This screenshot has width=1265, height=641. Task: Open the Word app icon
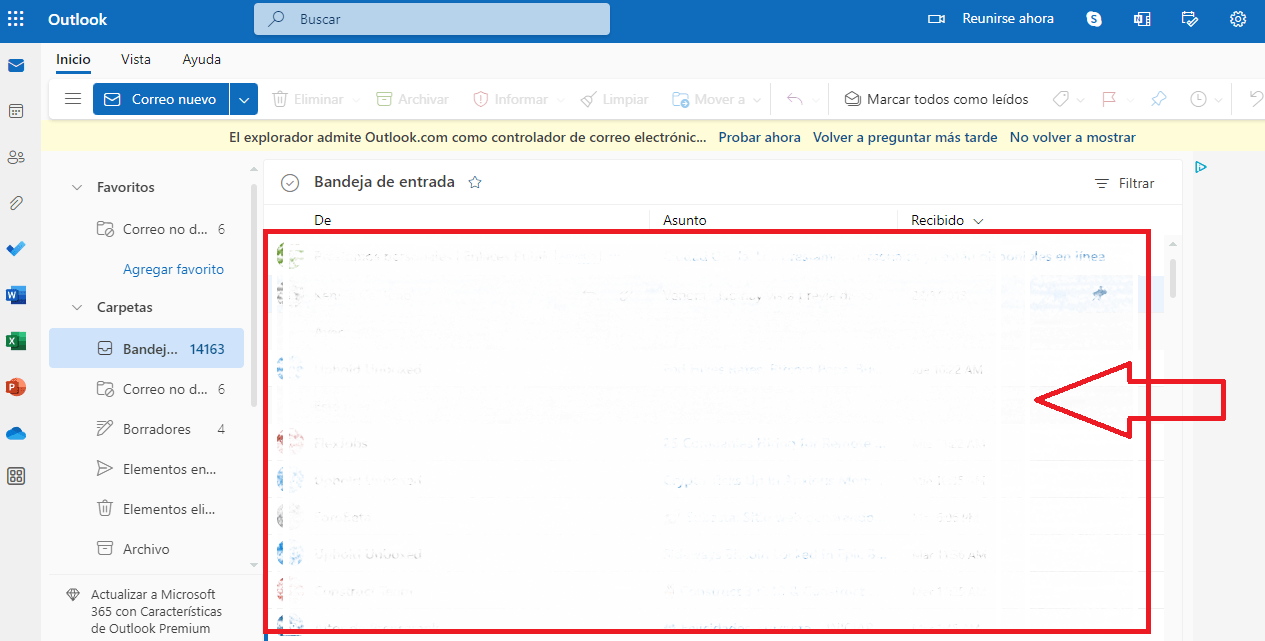pyautogui.click(x=15, y=294)
